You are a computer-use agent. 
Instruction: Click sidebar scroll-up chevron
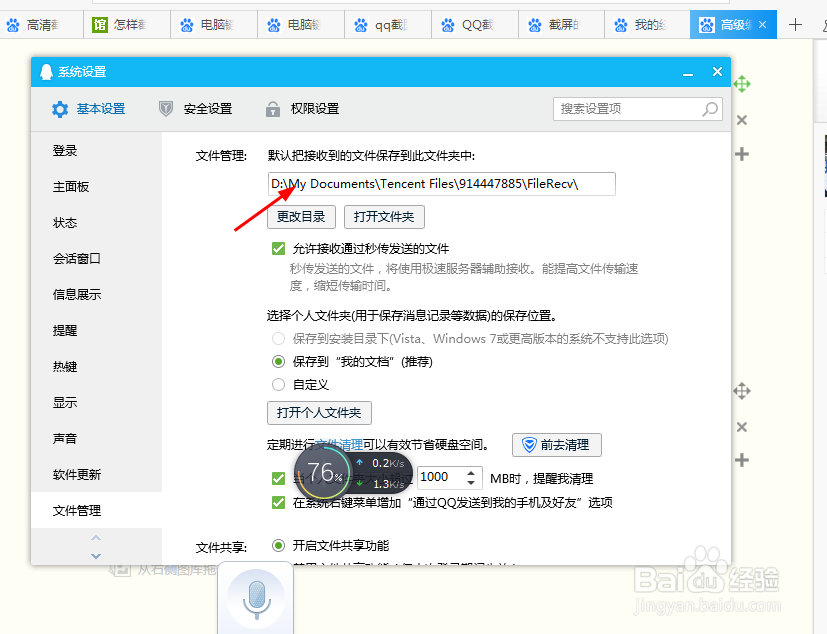[x=95, y=538]
